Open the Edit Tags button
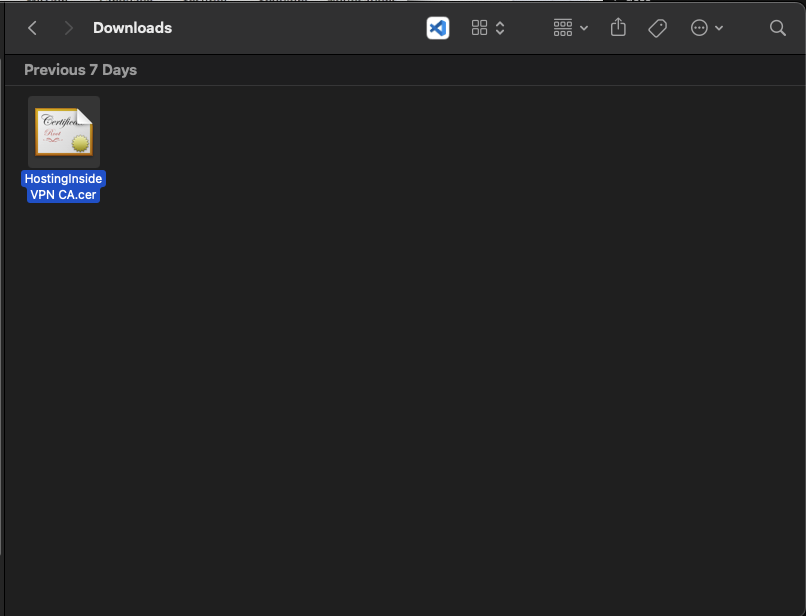806x616 pixels. pos(657,28)
